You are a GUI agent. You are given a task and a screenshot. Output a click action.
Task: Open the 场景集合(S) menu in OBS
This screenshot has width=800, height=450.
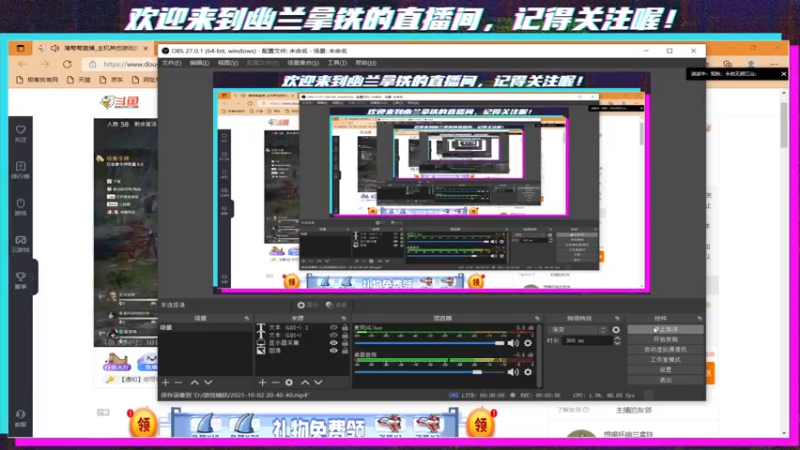(303, 63)
